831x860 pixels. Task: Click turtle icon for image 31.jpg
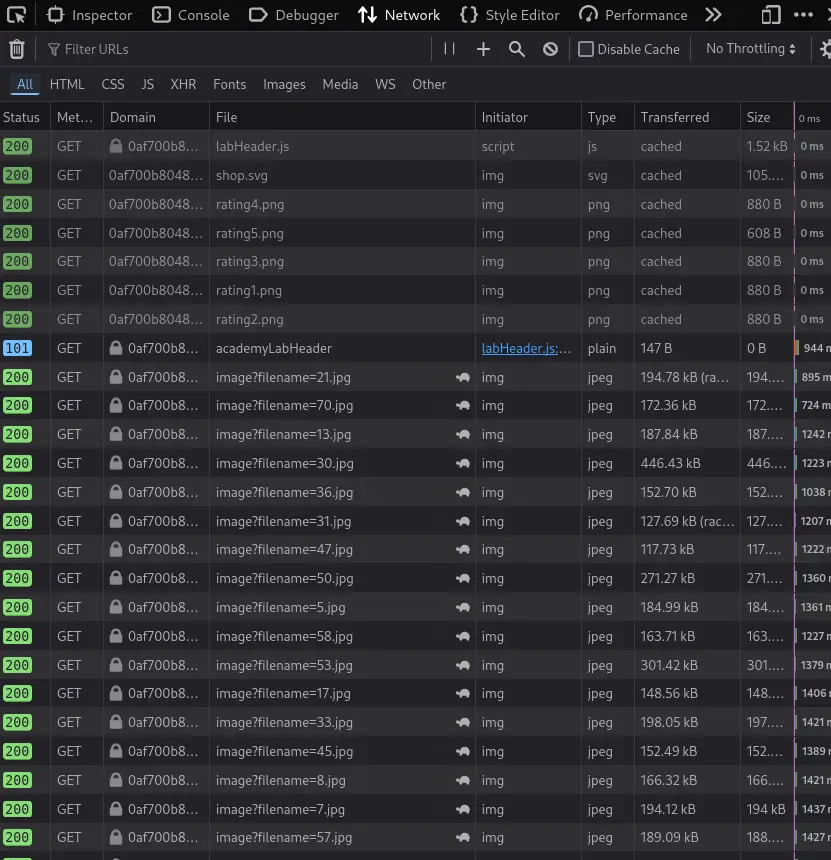[463, 521]
